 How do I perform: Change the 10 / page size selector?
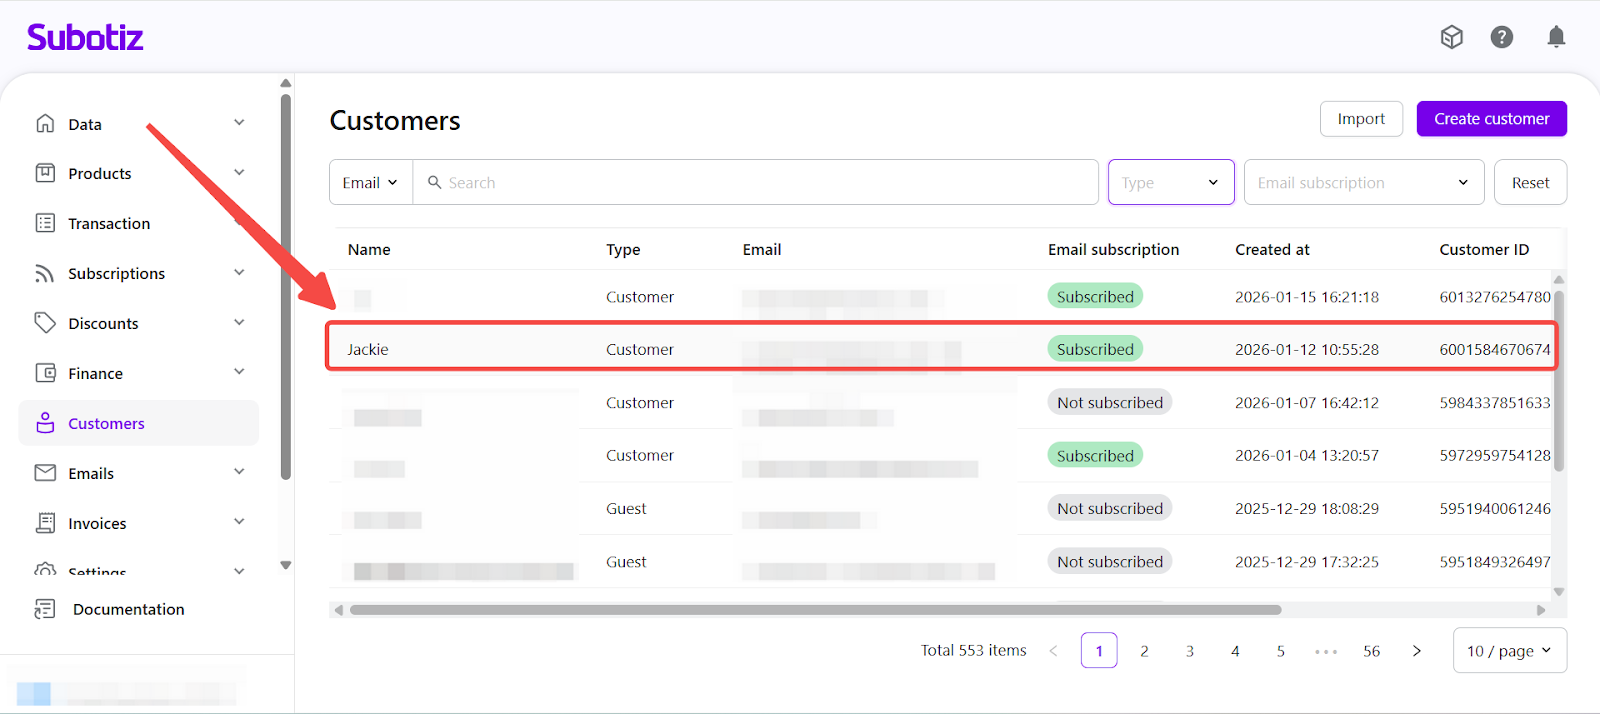1509,651
